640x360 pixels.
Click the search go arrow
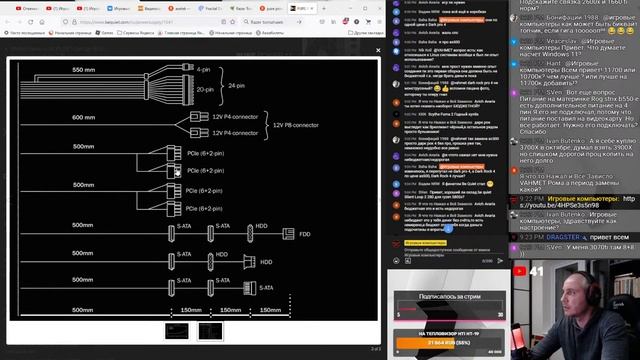[299, 22]
